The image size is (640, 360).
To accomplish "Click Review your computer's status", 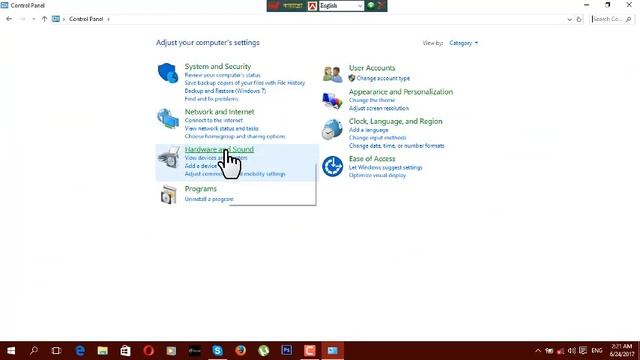I will tap(222, 75).
